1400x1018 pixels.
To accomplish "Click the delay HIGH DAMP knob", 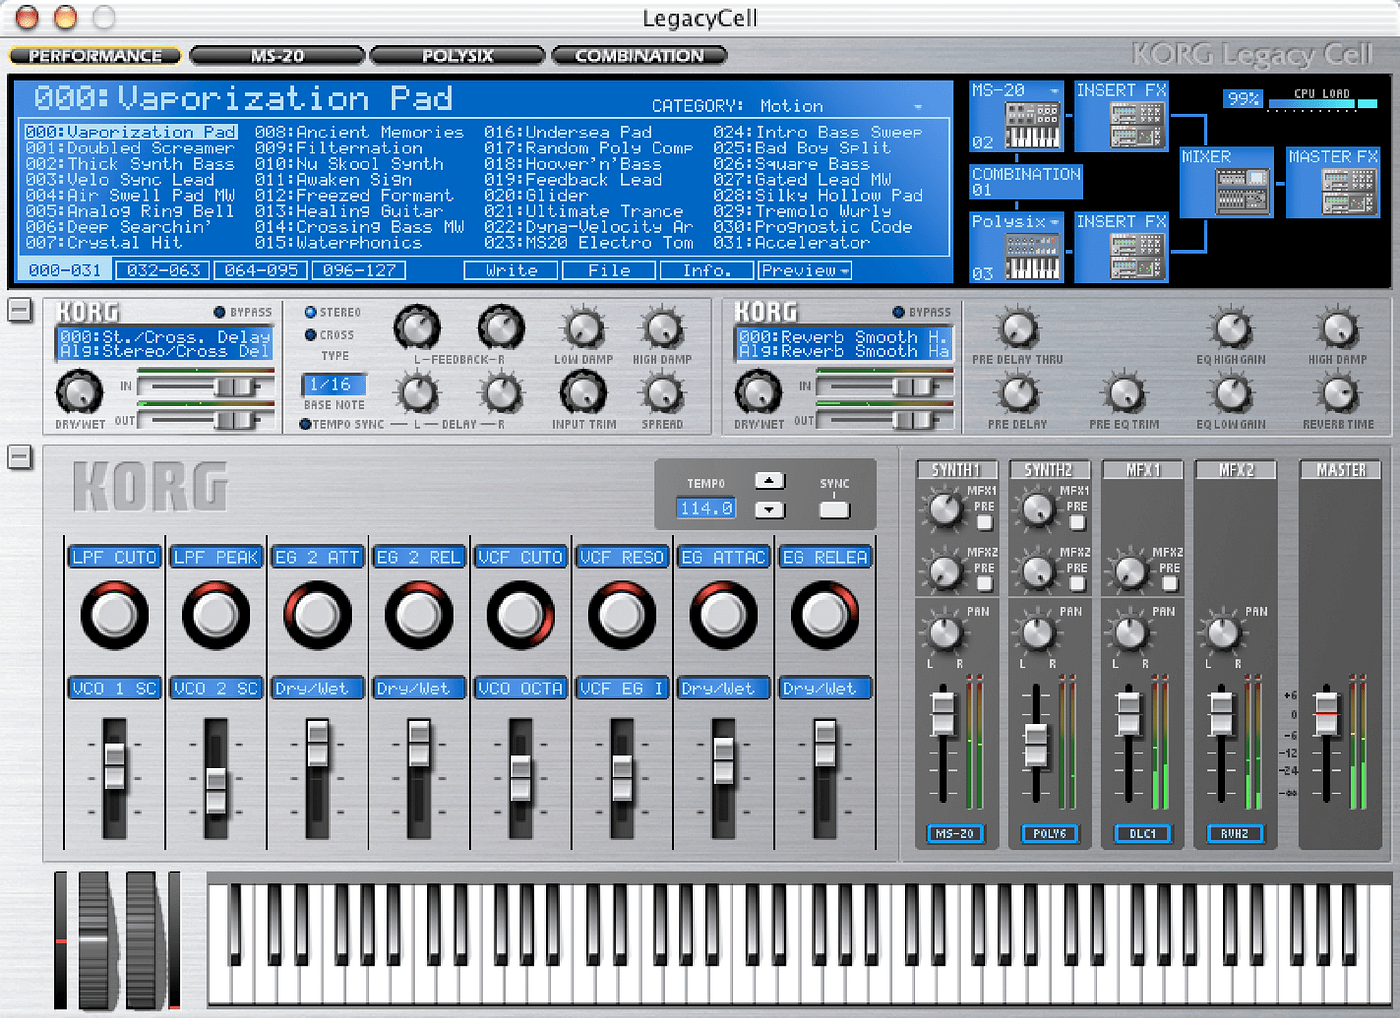I will [662, 328].
